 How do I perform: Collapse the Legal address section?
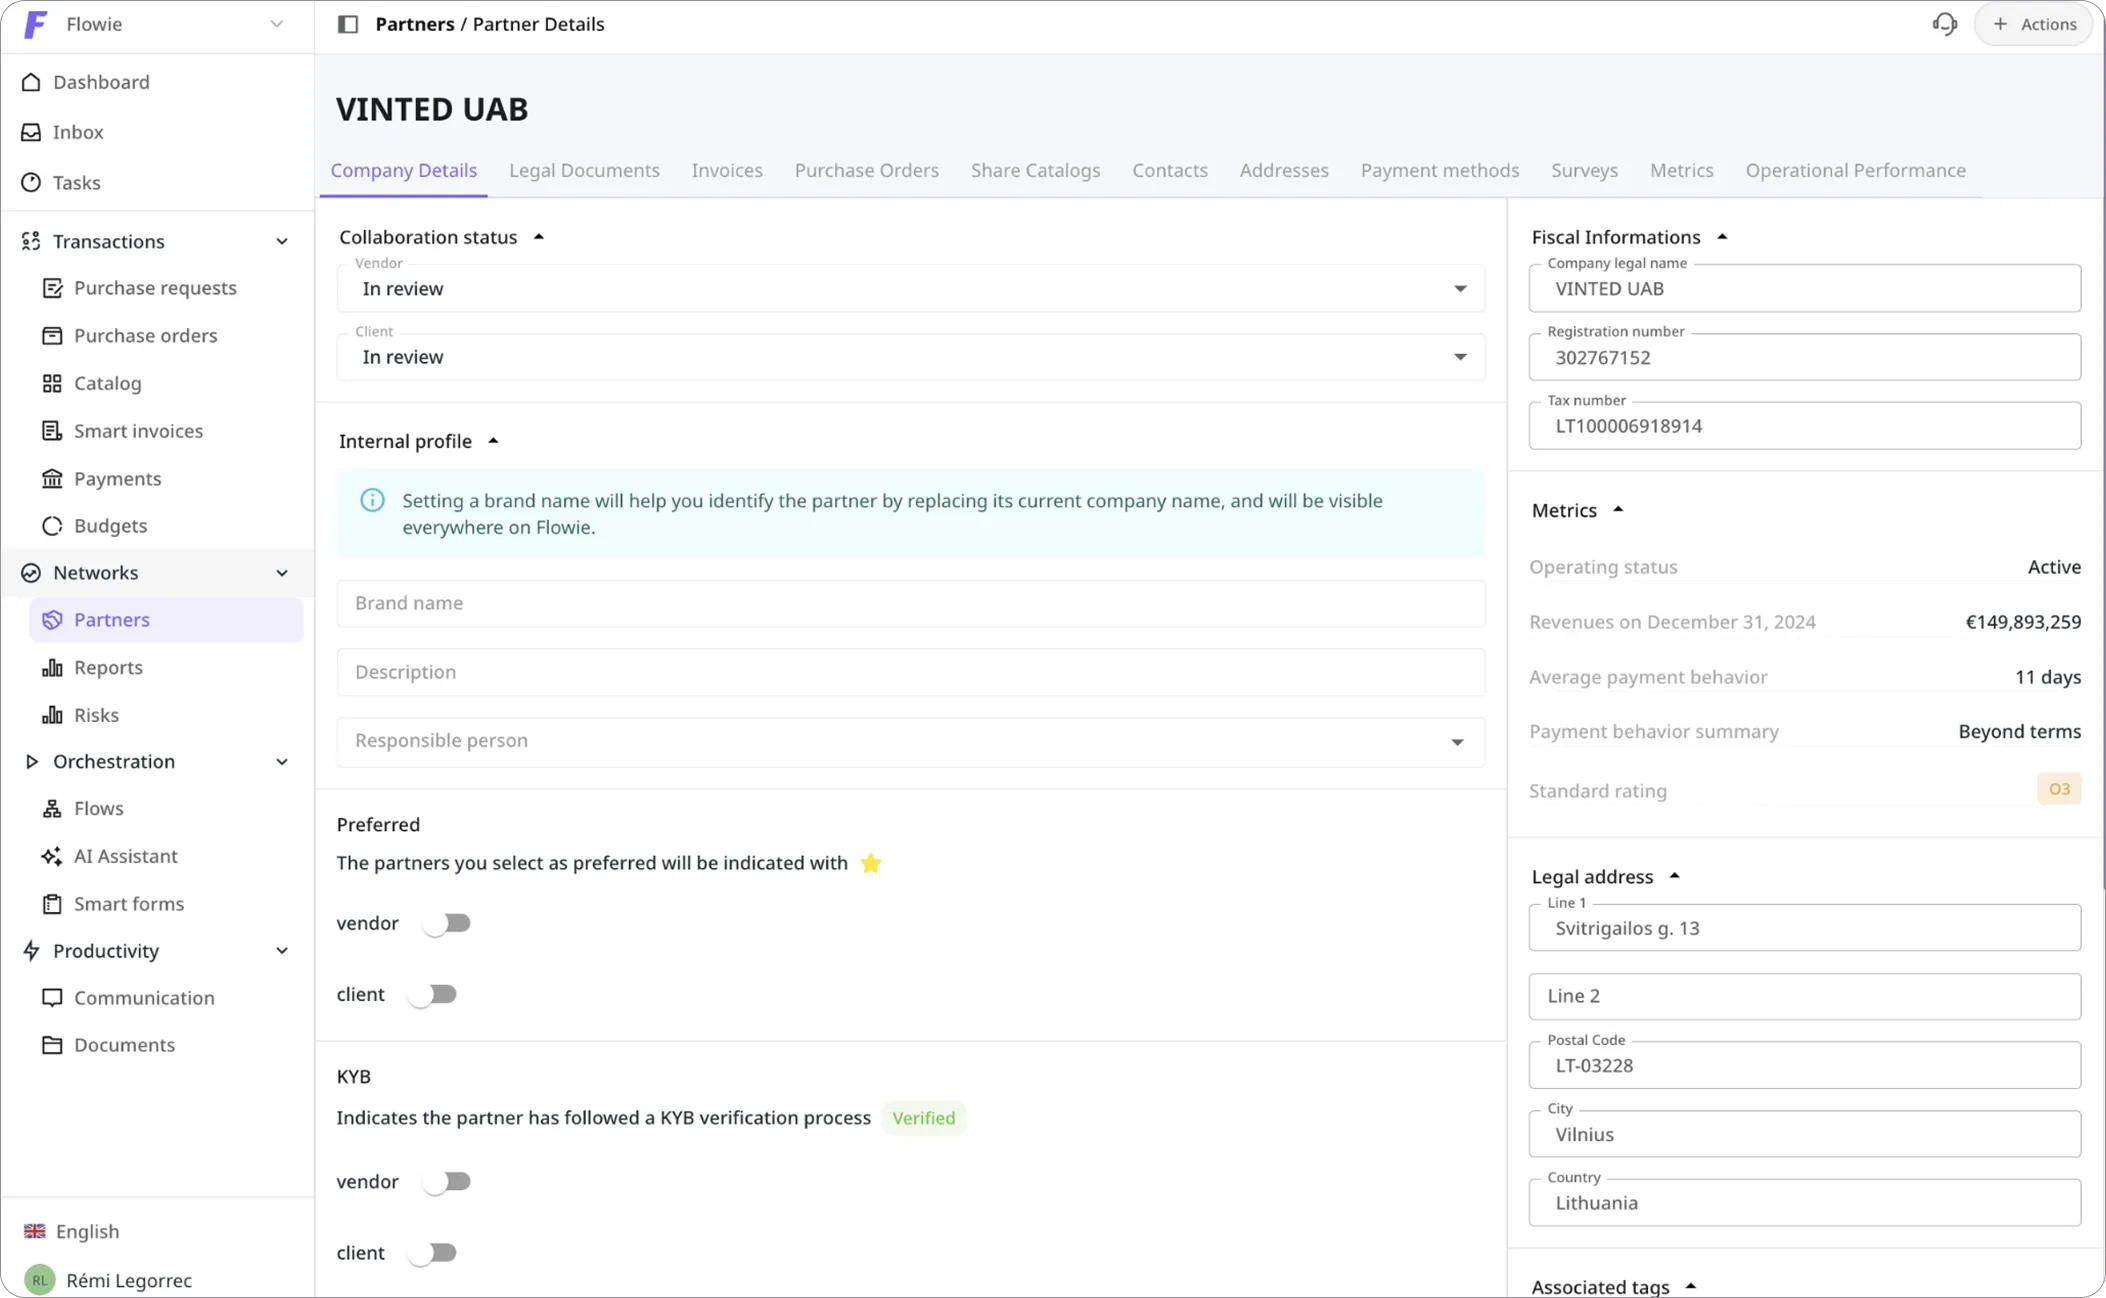point(1675,876)
